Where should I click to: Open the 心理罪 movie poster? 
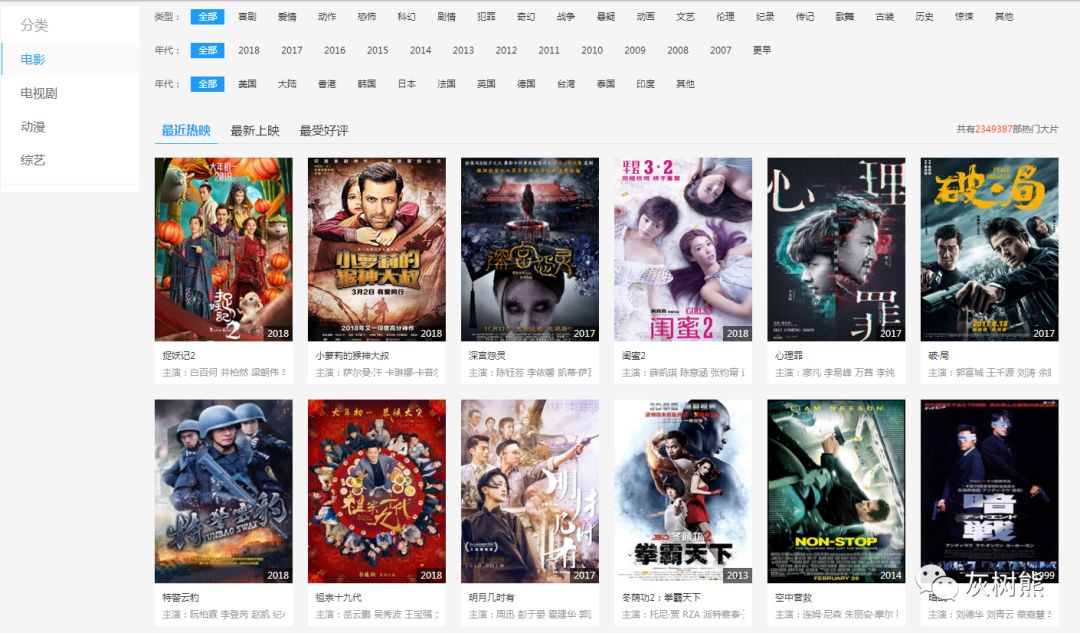coord(836,249)
